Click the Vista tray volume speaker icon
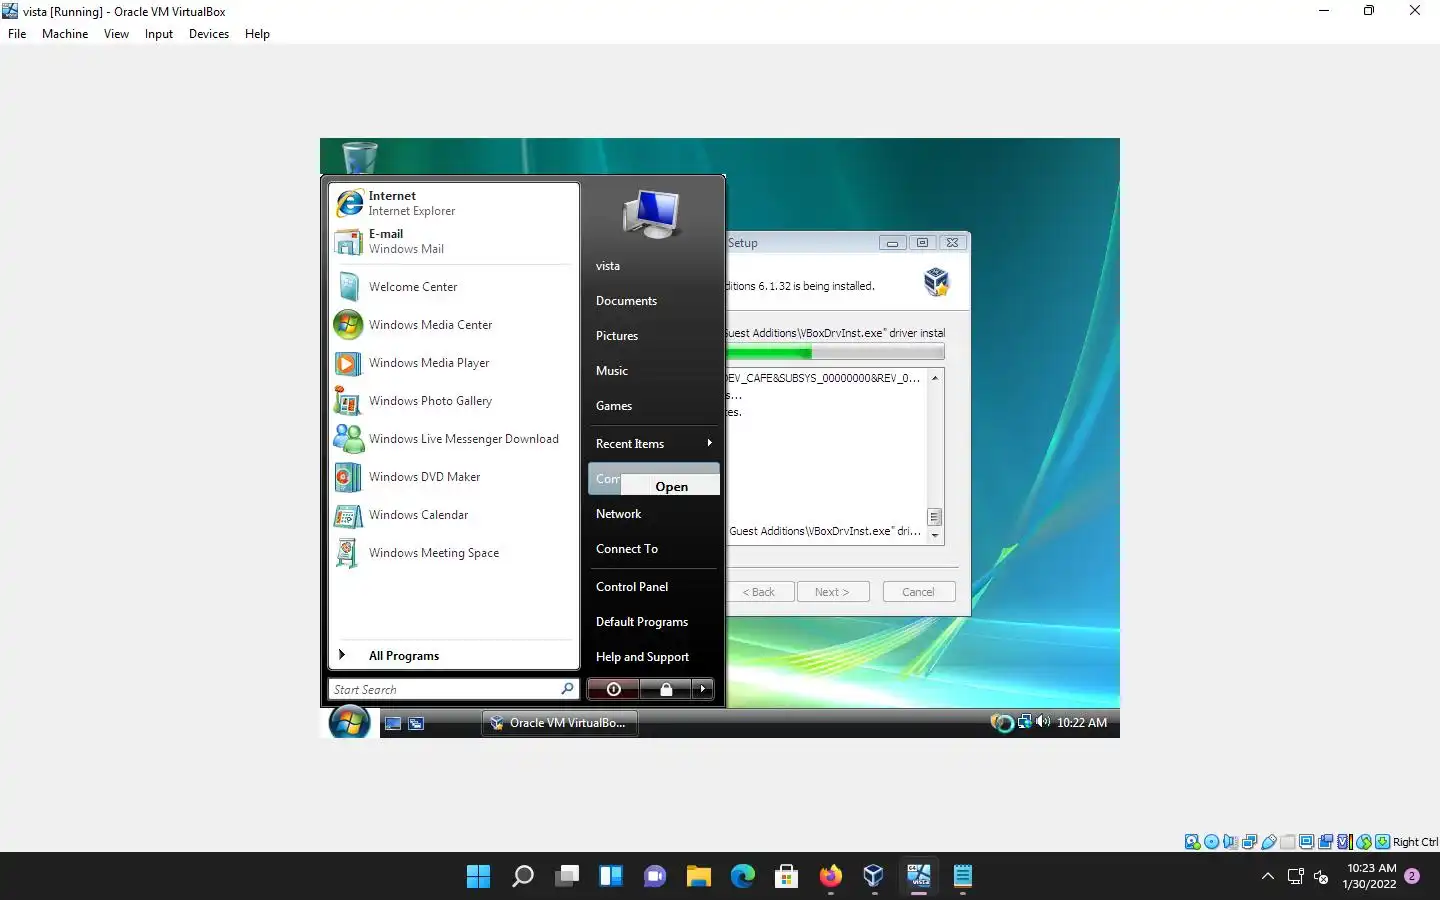 click(1043, 722)
